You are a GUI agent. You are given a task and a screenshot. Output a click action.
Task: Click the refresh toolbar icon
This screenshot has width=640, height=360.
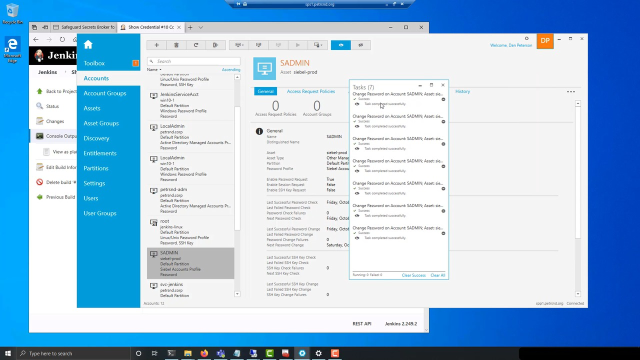pyautogui.click(x=196, y=45)
